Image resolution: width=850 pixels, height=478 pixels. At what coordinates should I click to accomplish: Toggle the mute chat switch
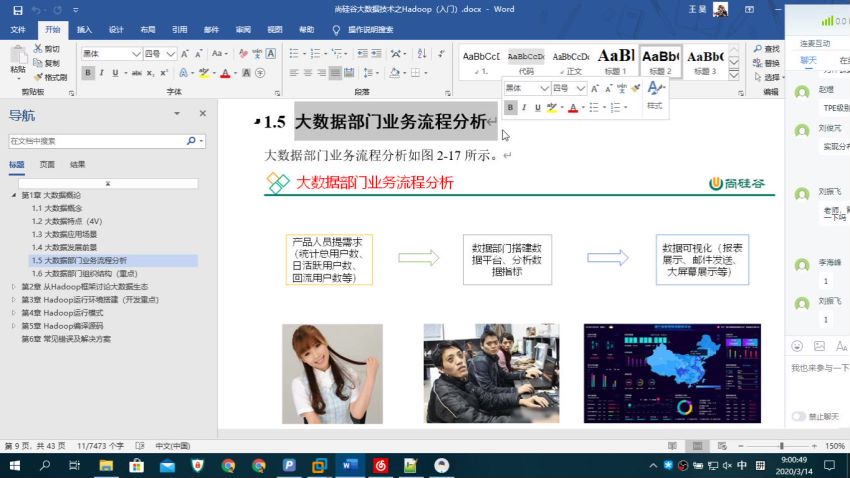point(799,416)
